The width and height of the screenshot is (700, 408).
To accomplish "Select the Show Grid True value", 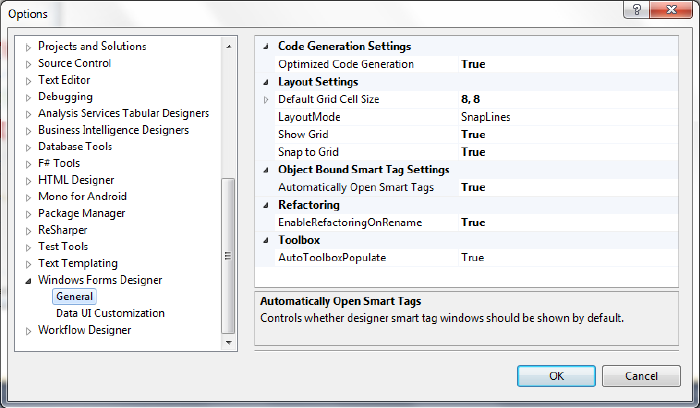I will [x=568, y=134].
